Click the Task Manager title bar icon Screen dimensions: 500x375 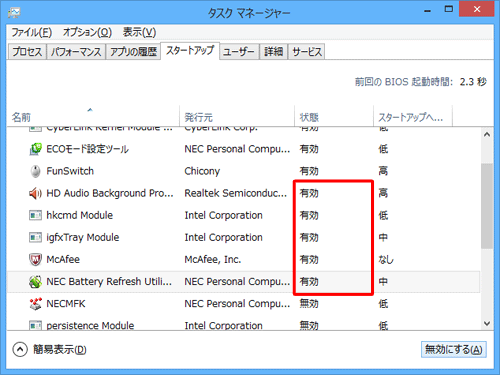(14, 13)
